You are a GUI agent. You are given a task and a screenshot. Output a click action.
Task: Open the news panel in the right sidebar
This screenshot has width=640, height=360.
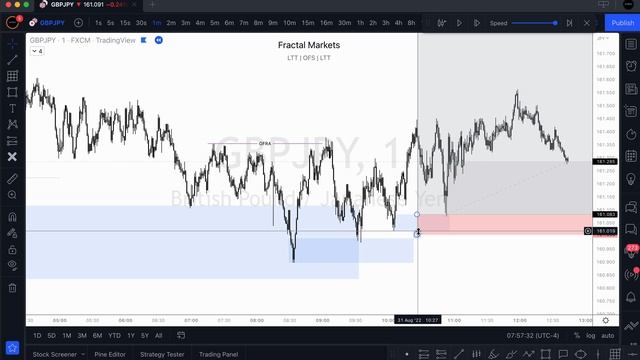click(x=631, y=89)
